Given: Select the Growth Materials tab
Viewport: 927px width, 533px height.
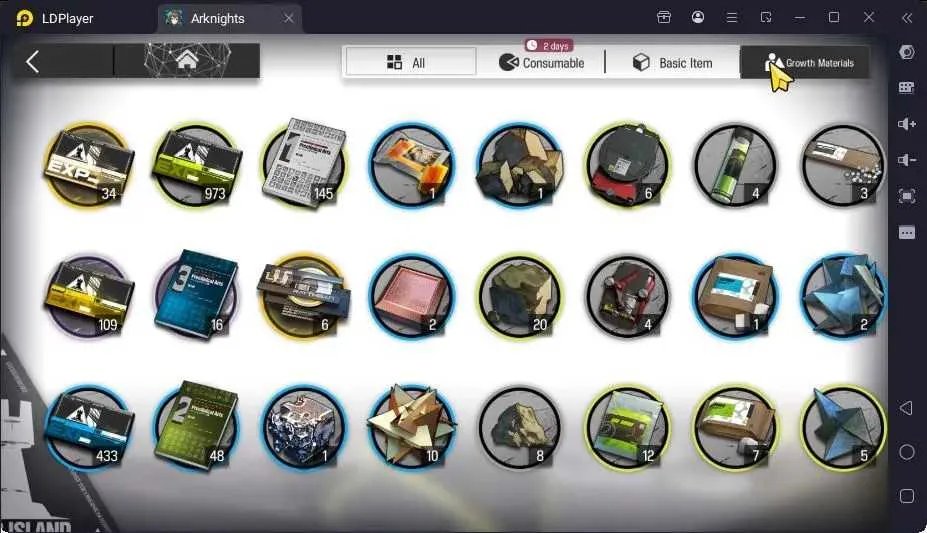Looking at the screenshot, I should 805,62.
